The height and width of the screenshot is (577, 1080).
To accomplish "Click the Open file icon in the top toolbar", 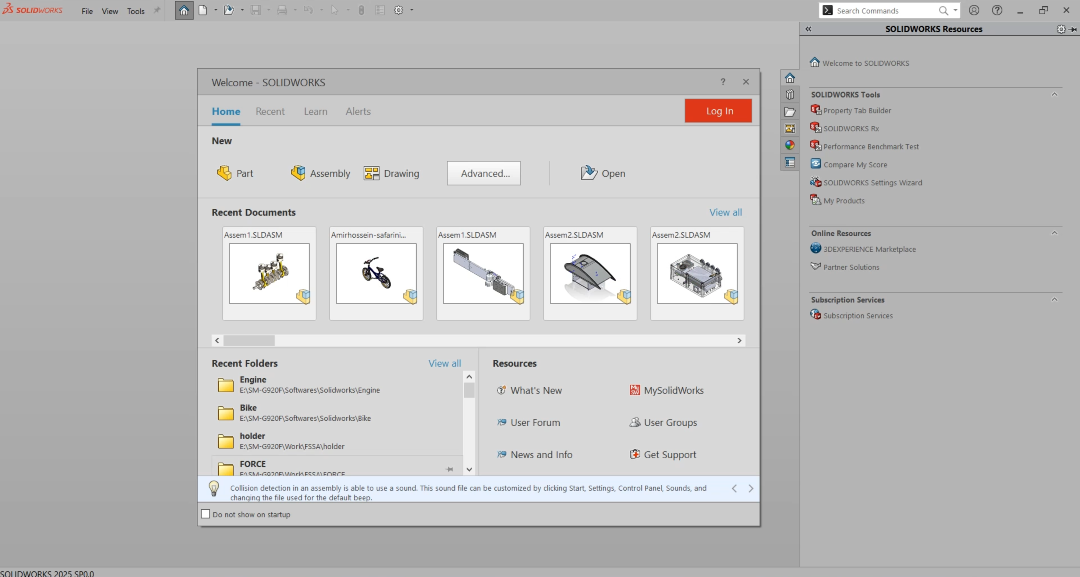I will point(229,10).
